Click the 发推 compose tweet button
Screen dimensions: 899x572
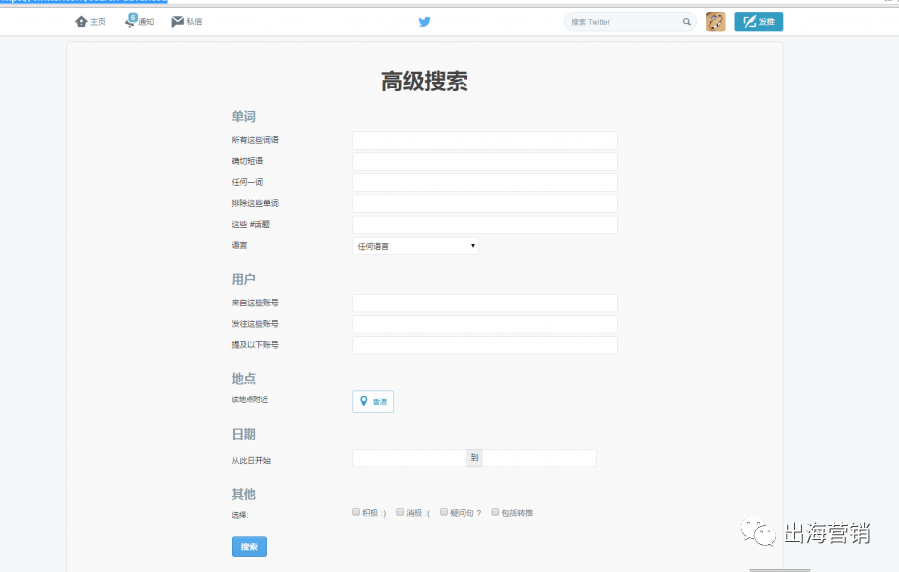coord(759,22)
